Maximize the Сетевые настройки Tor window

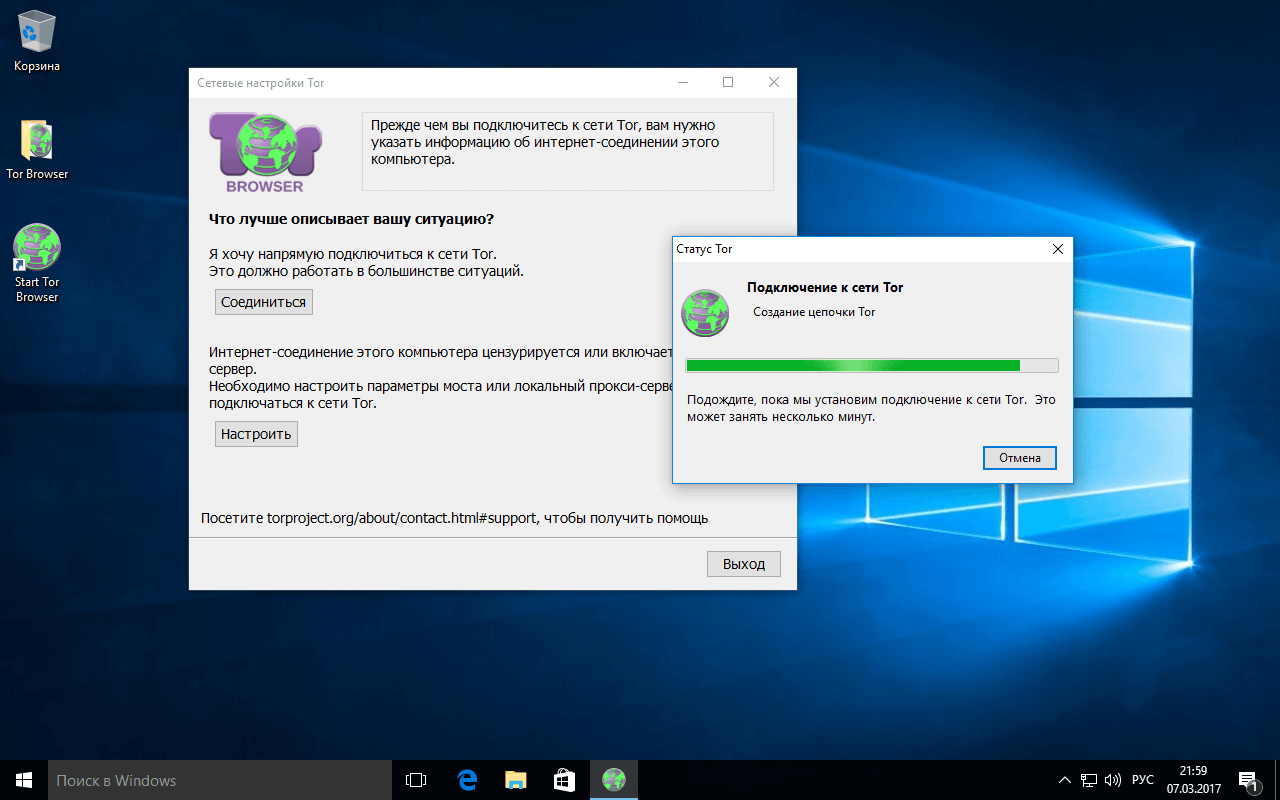click(728, 83)
